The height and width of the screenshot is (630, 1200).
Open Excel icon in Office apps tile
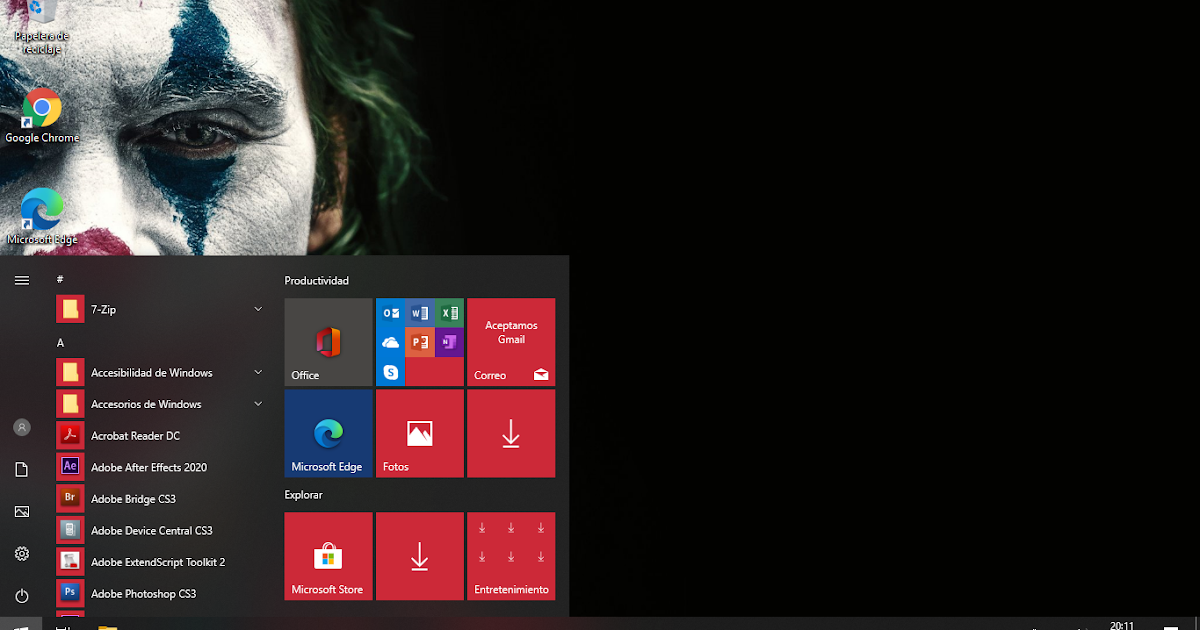[449, 313]
